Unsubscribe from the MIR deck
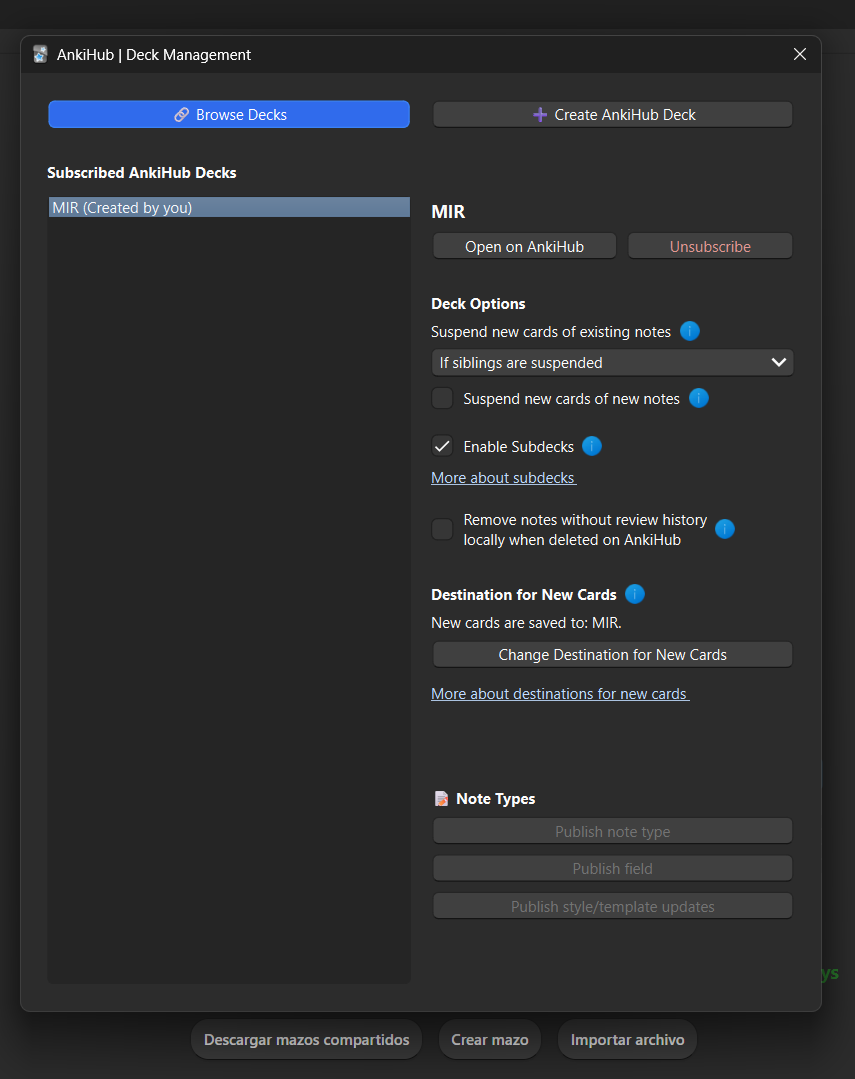This screenshot has width=855, height=1079. pyautogui.click(x=710, y=246)
